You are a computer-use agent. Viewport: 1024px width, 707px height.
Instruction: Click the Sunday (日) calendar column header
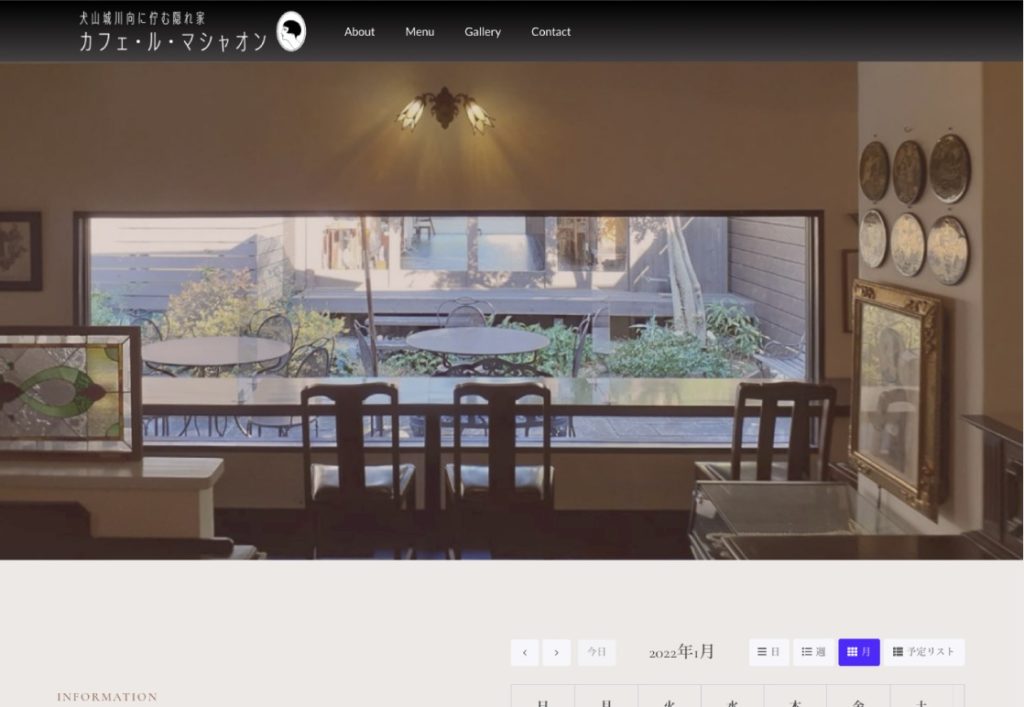click(x=543, y=699)
